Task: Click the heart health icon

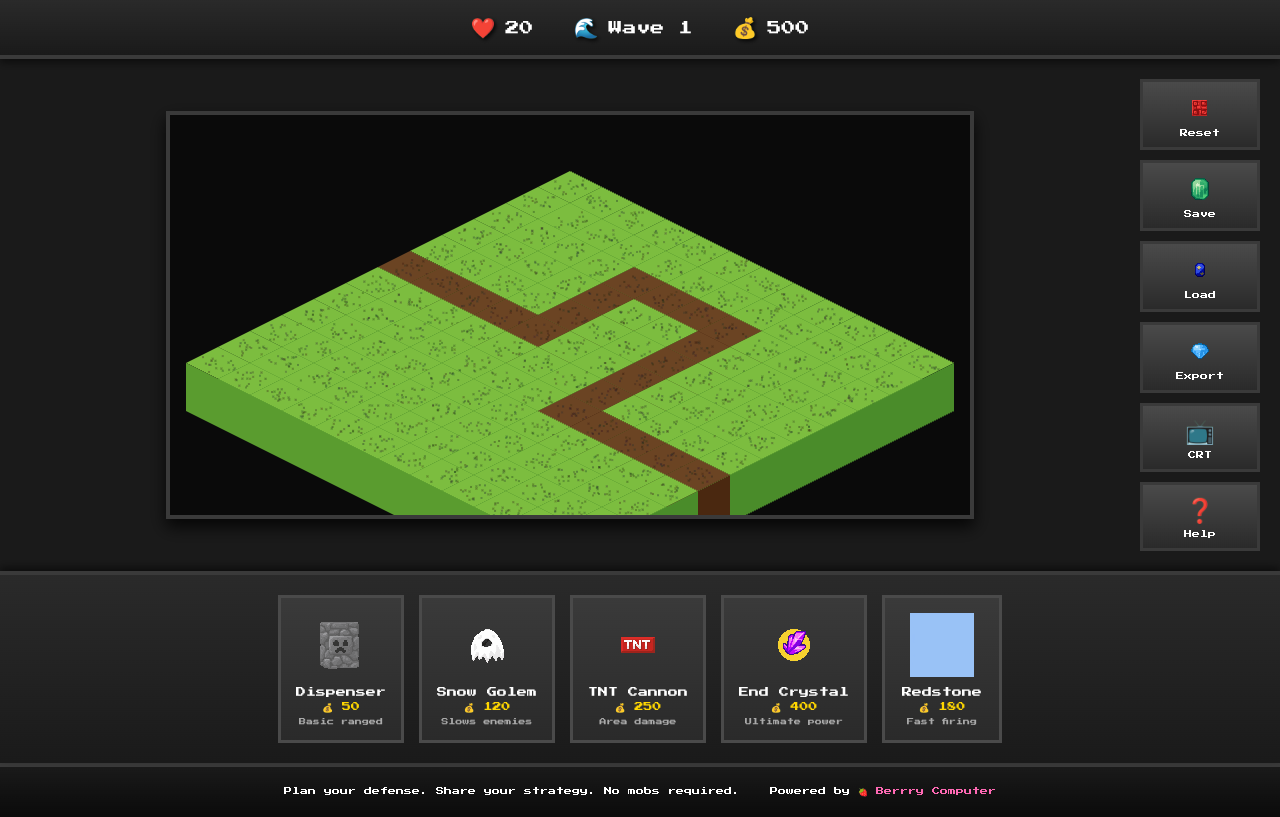Action: click(484, 27)
